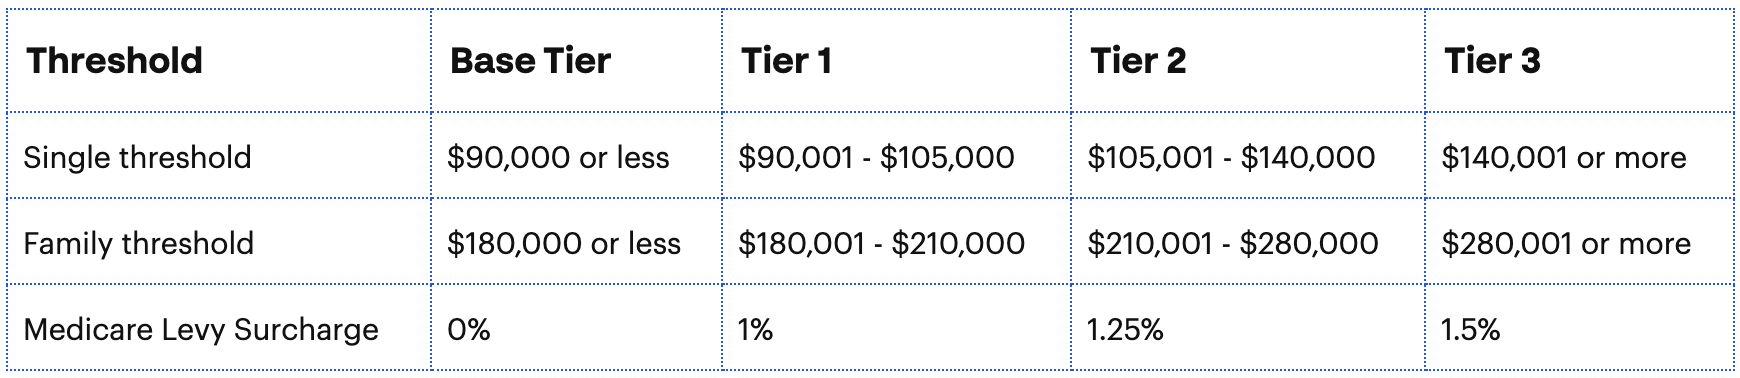Click the Threshold column header
Image resolution: width=1740 pixels, height=378 pixels.
[219, 61]
